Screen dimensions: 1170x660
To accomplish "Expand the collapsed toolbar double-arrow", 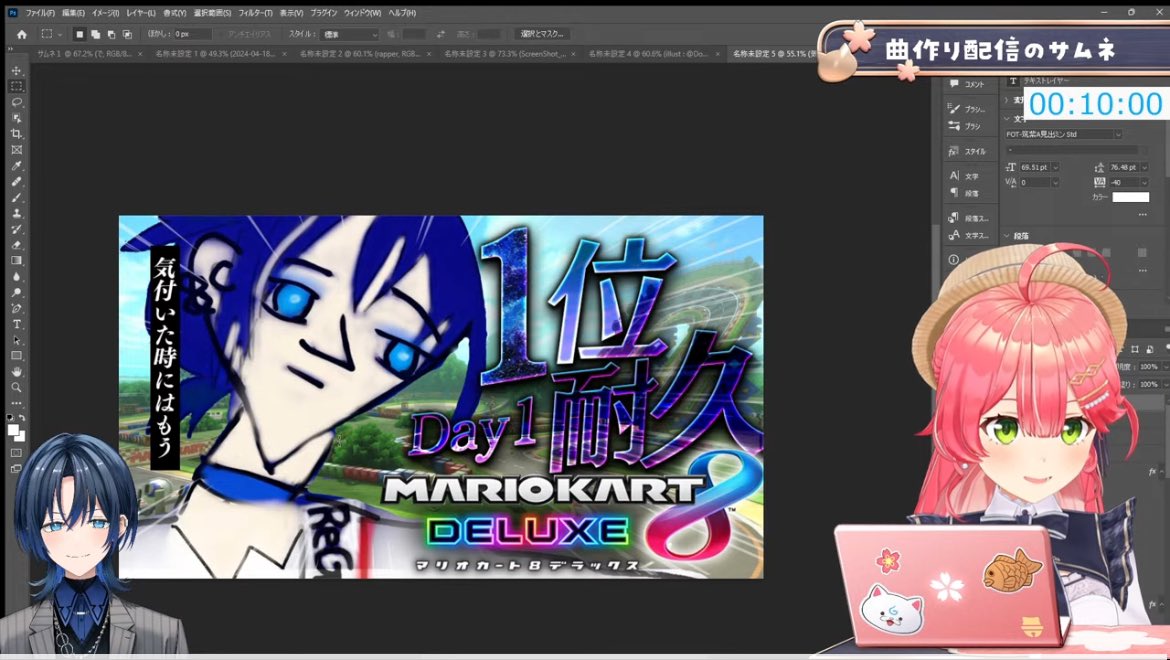I will [x=10, y=49].
